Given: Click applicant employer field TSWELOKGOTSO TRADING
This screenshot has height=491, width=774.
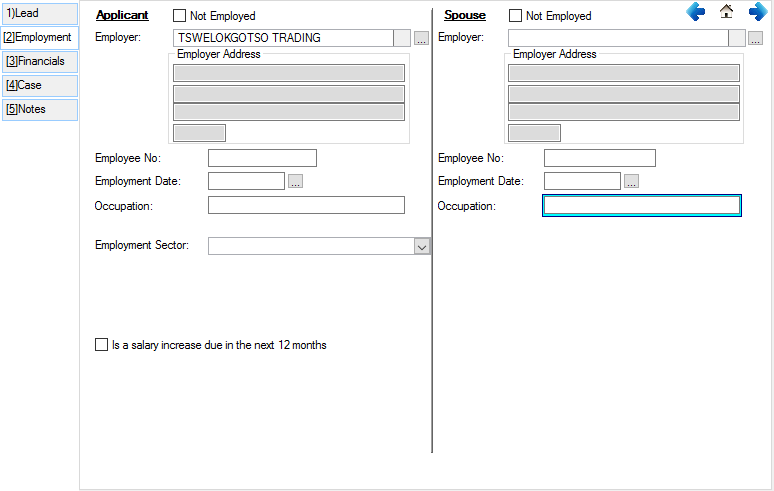Looking at the screenshot, I should (x=282, y=38).
